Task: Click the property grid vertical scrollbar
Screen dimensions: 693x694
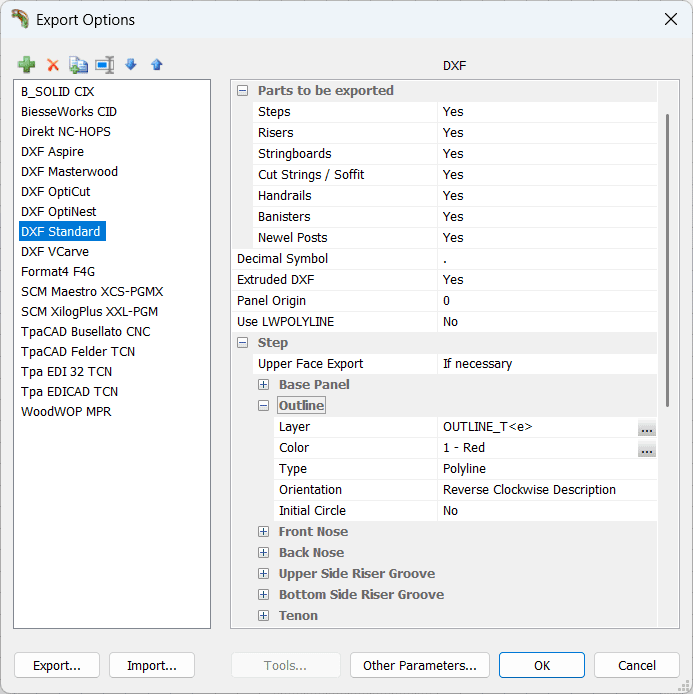Action: 667,260
